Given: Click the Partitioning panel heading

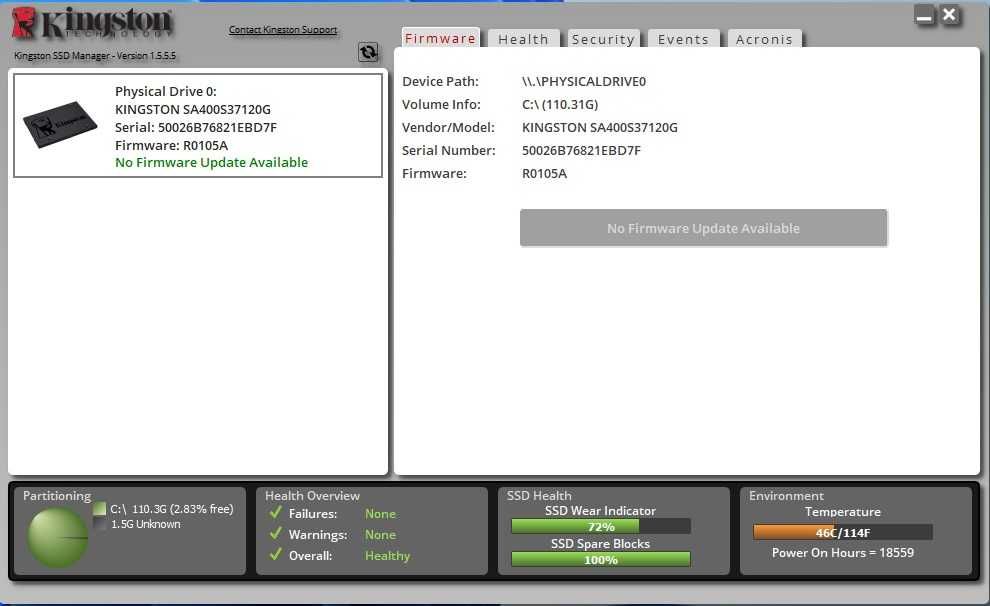Looking at the screenshot, I should pyautogui.click(x=57, y=496).
